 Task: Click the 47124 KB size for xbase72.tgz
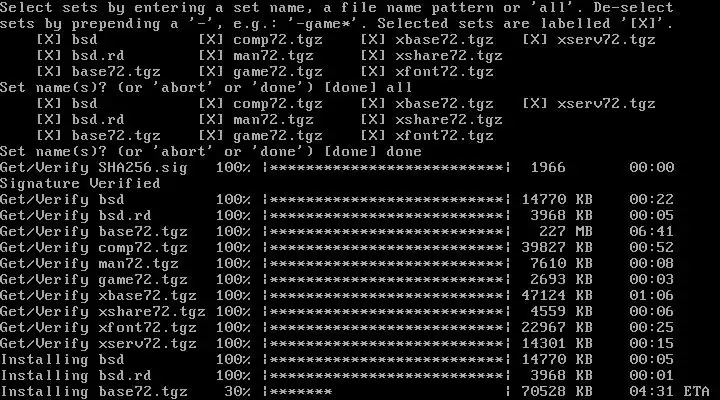[557, 295]
